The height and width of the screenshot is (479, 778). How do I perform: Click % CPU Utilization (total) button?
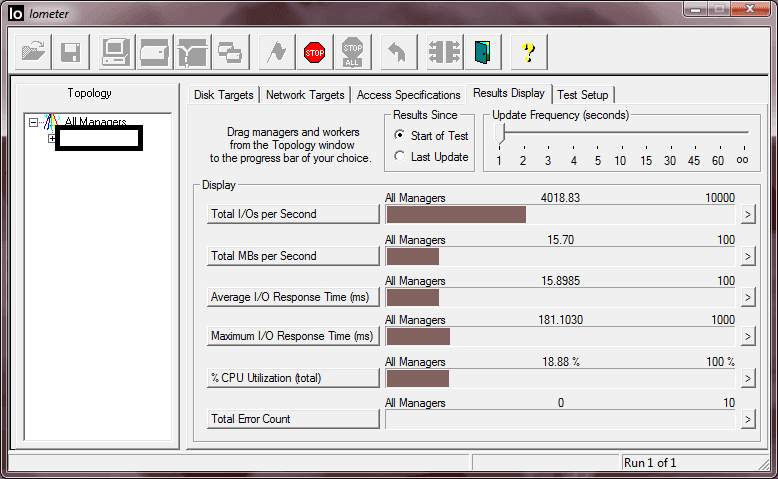[x=293, y=378]
